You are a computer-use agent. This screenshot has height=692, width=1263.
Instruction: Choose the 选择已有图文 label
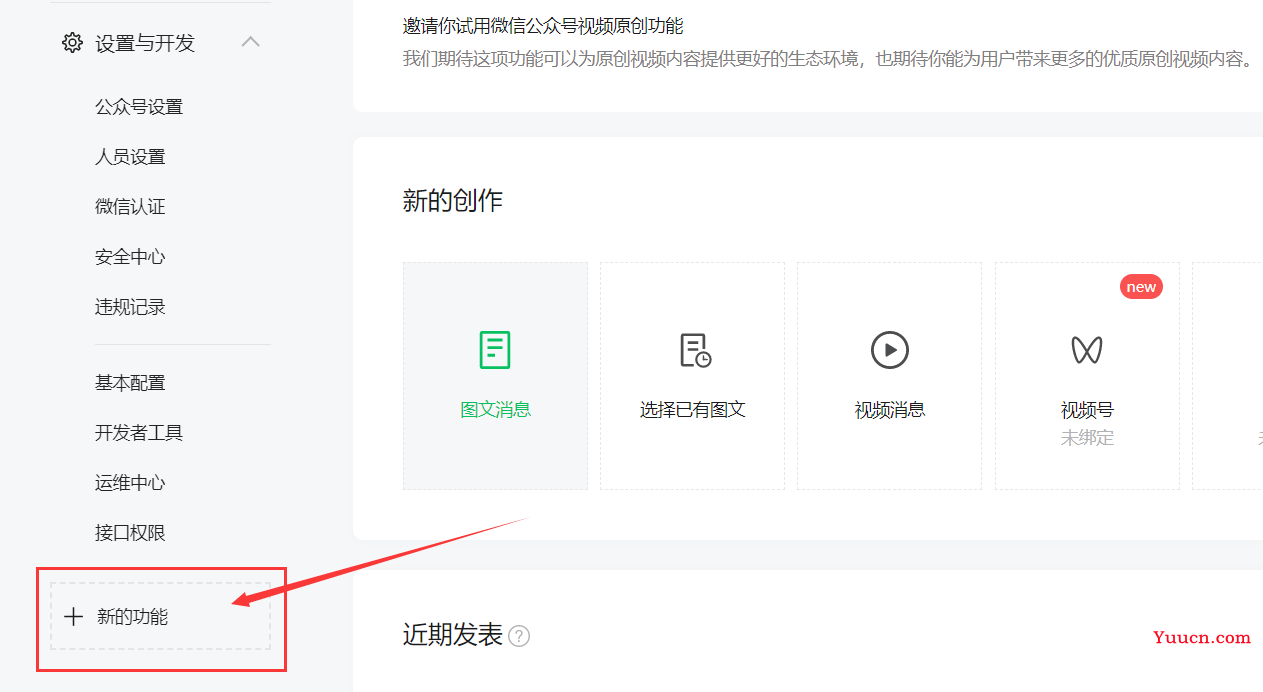[693, 410]
